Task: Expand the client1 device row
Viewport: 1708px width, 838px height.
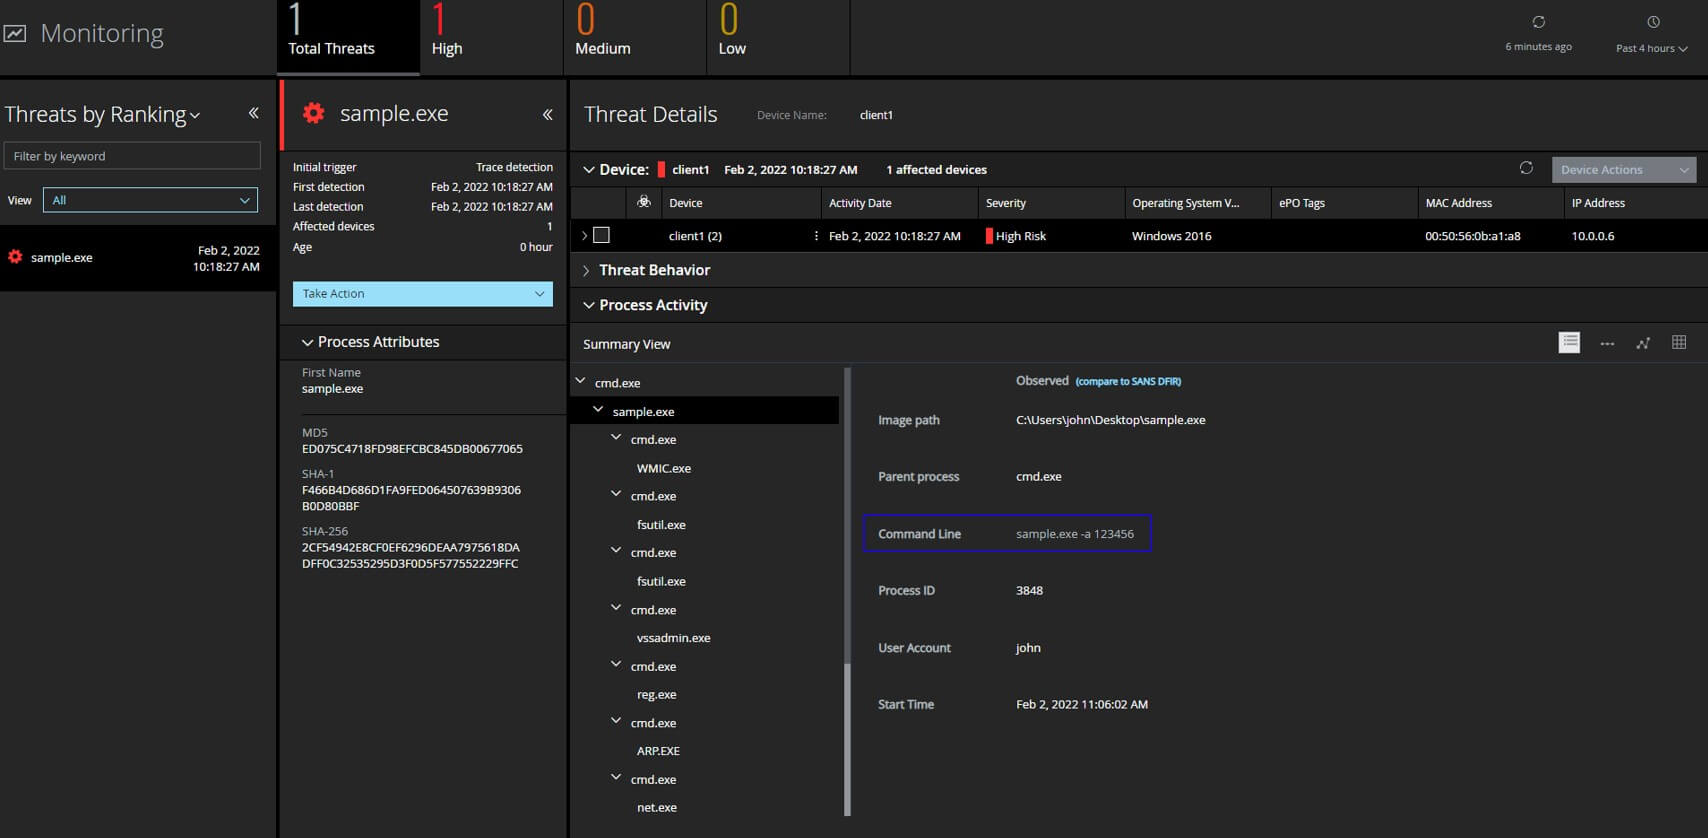Action: [585, 236]
